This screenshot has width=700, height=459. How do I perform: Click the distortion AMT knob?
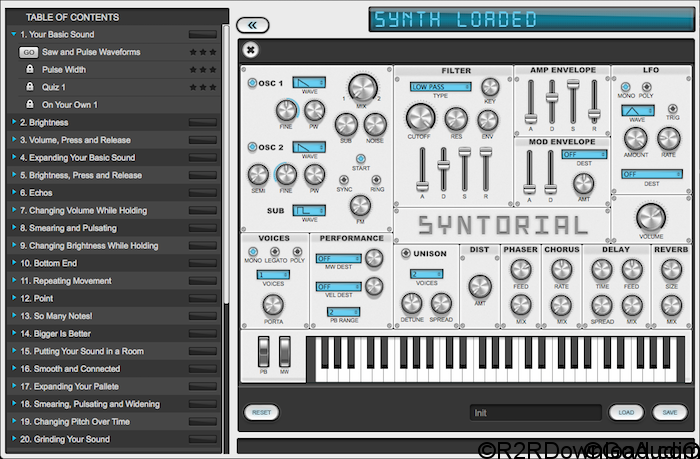click(480, 287)
